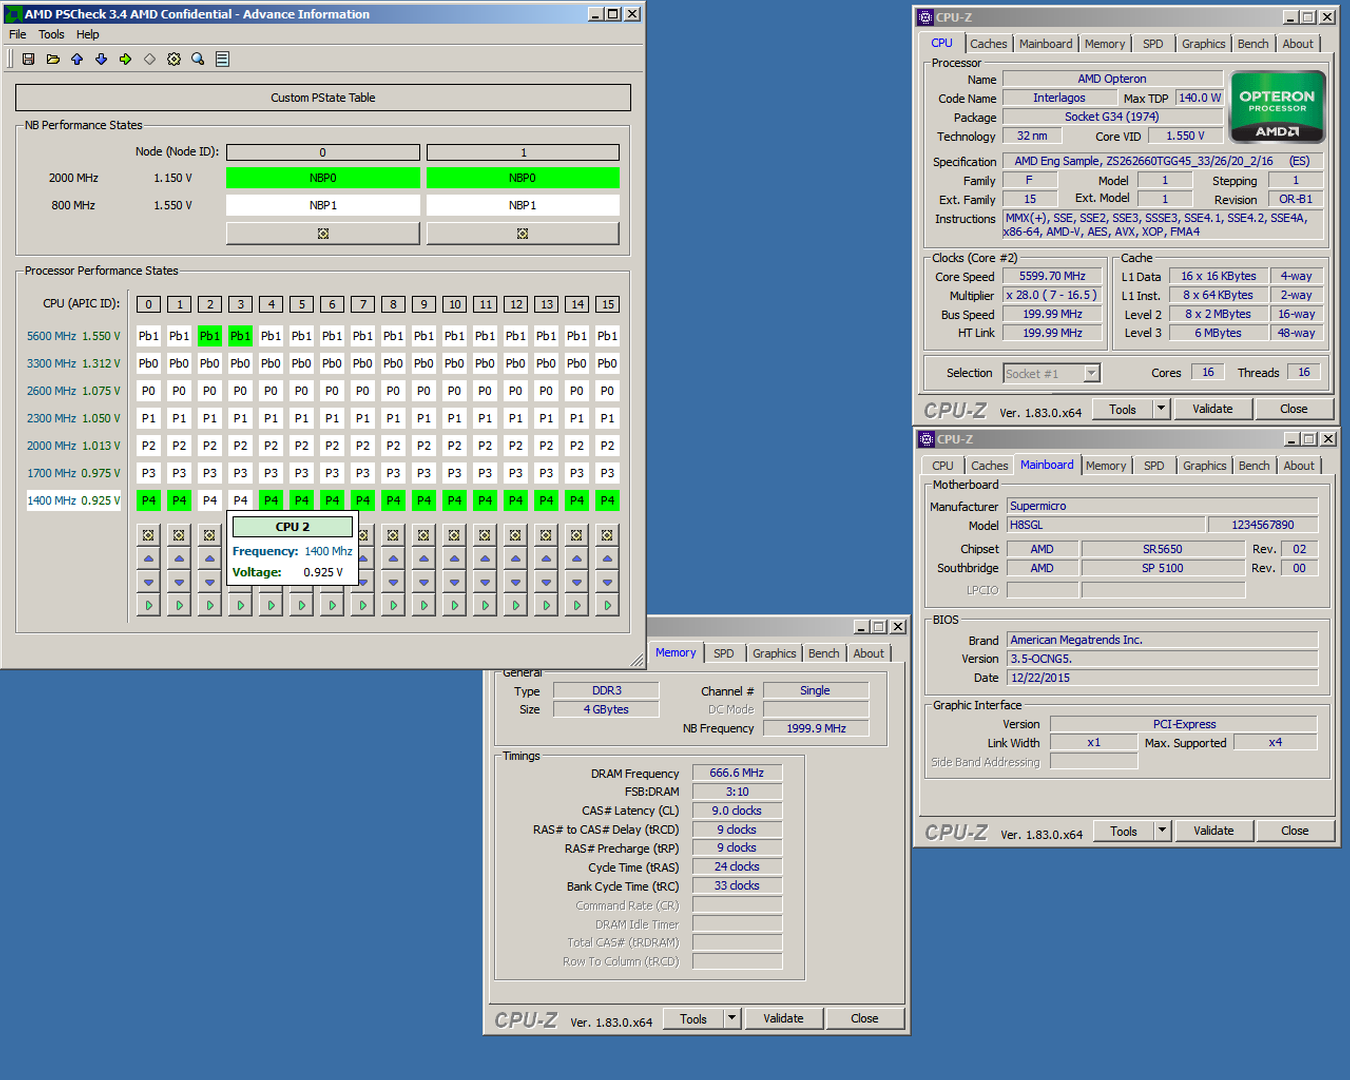Click the 5600 MHz 1.550 V row label
This screenshot has width=1350, height=1080.
coord(73,336)
